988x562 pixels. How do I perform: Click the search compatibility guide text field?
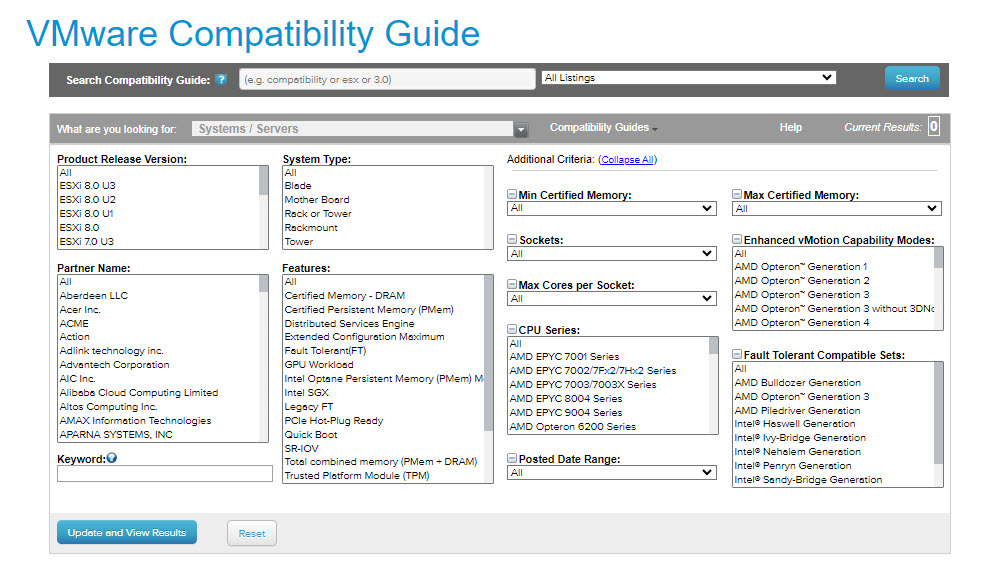[387, 79]
